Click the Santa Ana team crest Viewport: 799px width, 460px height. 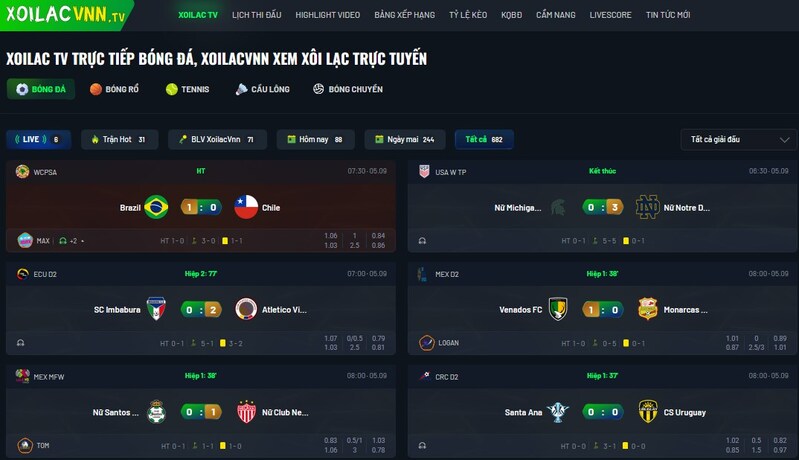coord(558,412)
